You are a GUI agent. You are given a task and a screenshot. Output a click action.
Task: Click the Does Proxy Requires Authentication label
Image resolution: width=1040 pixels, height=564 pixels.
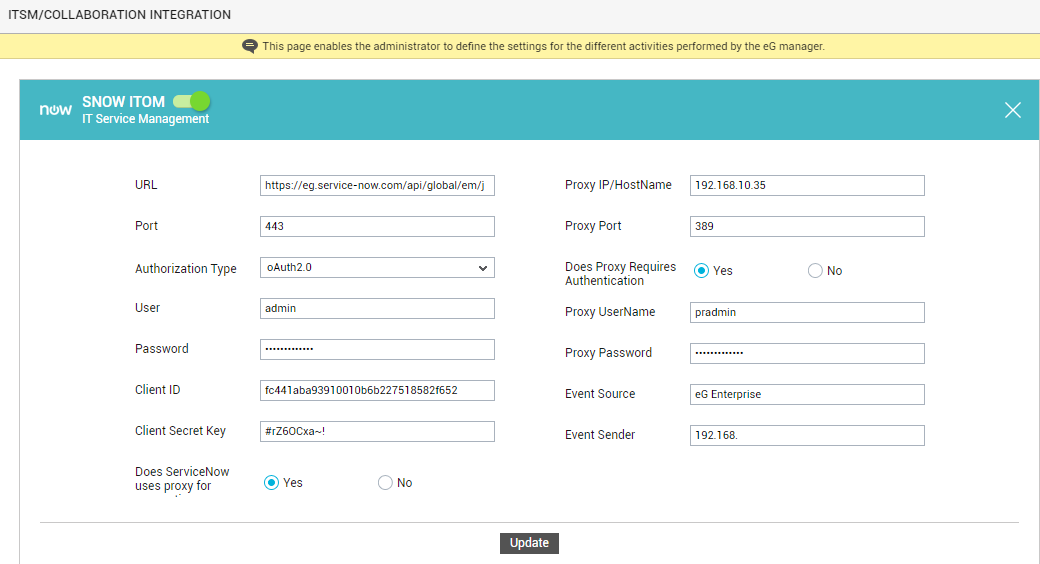click(x=620, y=273)
